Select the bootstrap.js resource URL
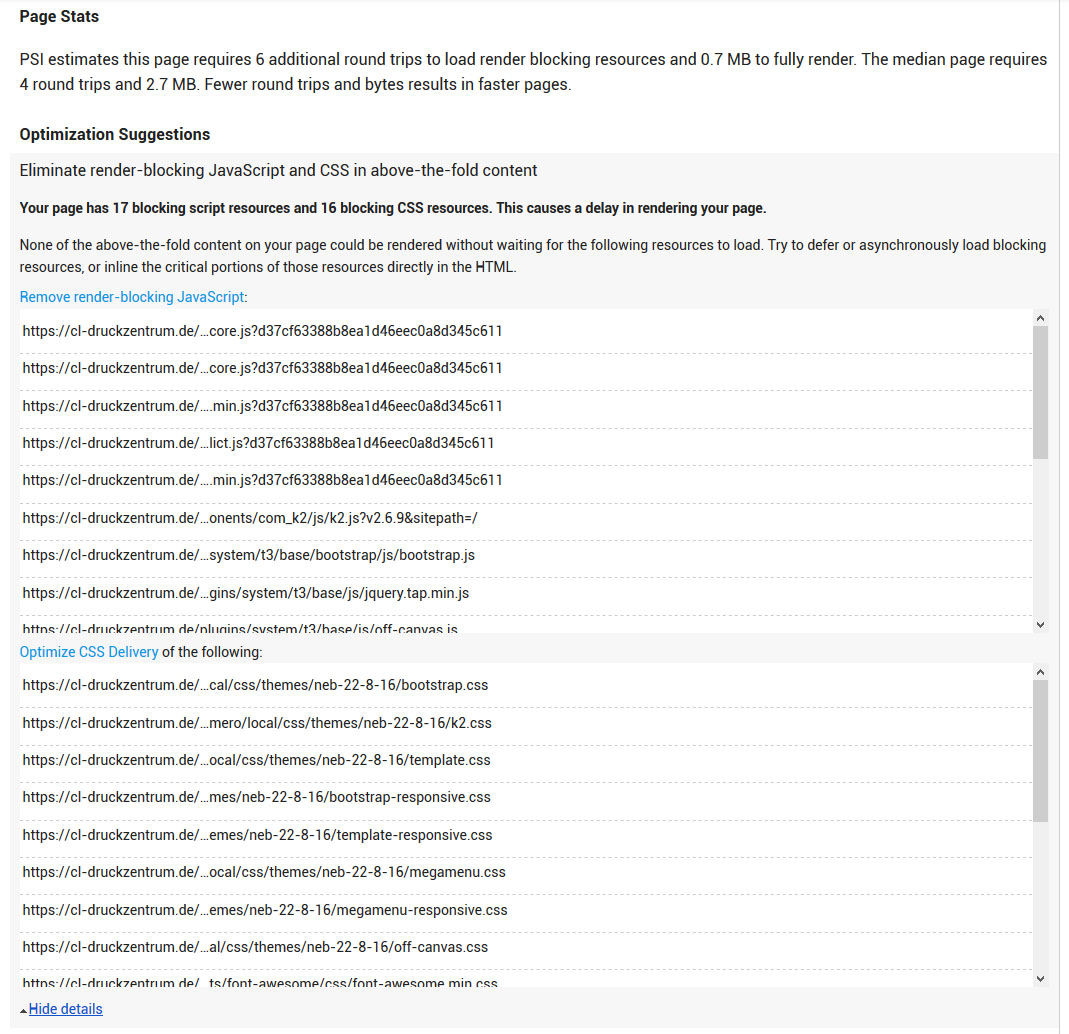The width and height of the screenshot is (1069, 1034). tap(249, 555)
